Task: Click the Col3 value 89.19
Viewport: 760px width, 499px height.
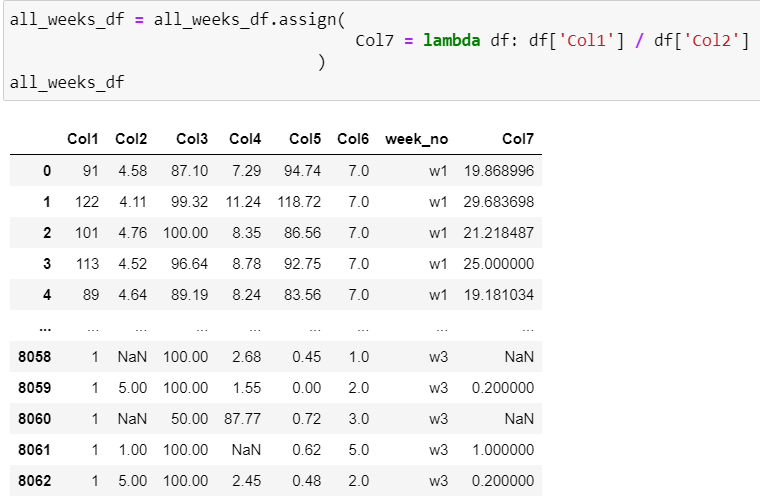Action: (x=190, y=295)
